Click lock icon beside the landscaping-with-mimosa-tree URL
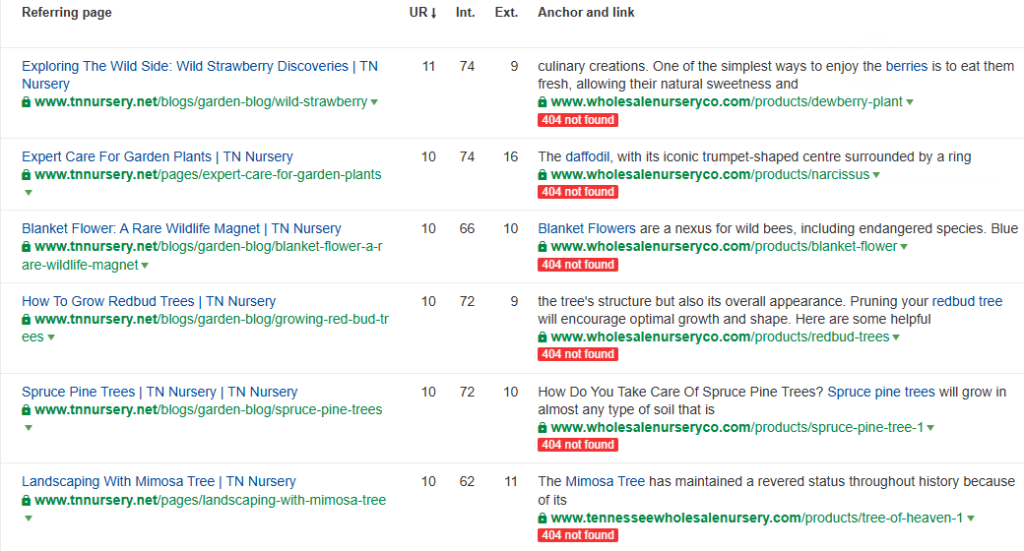 tap(27, 500)
